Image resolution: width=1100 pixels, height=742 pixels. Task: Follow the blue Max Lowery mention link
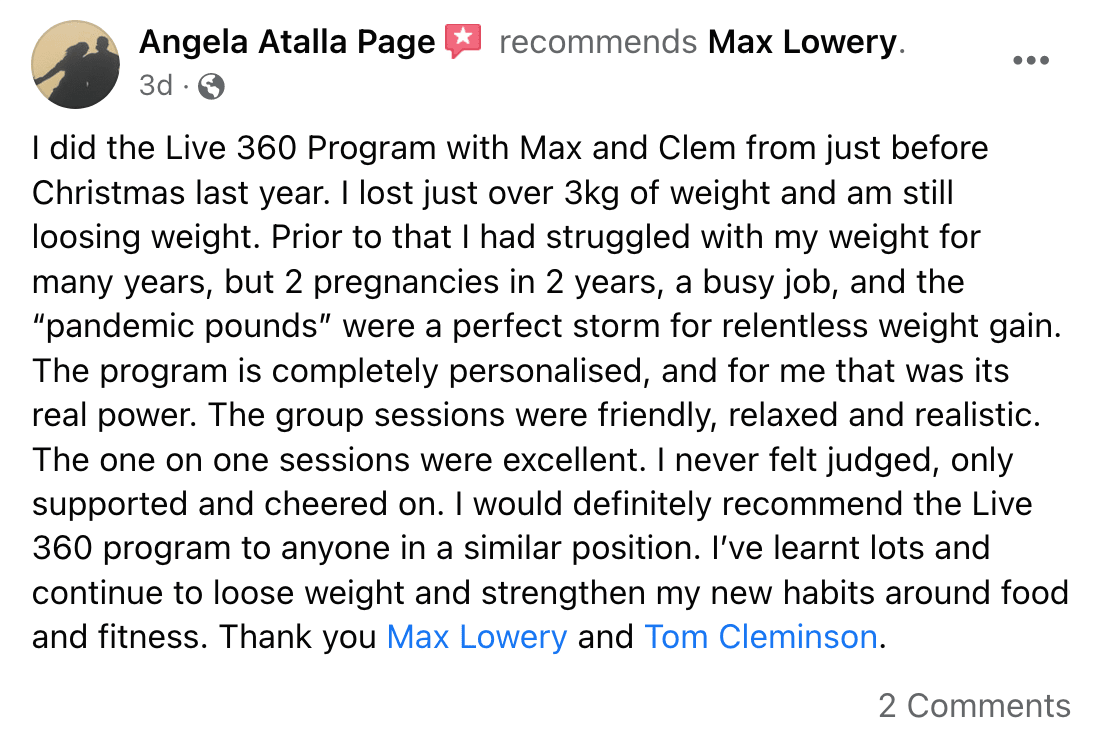coord(477,637)
